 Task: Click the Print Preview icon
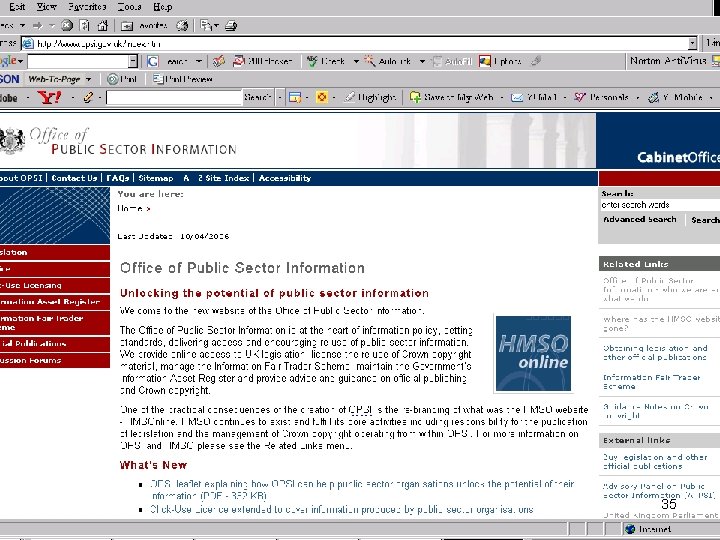pos(158,79)
